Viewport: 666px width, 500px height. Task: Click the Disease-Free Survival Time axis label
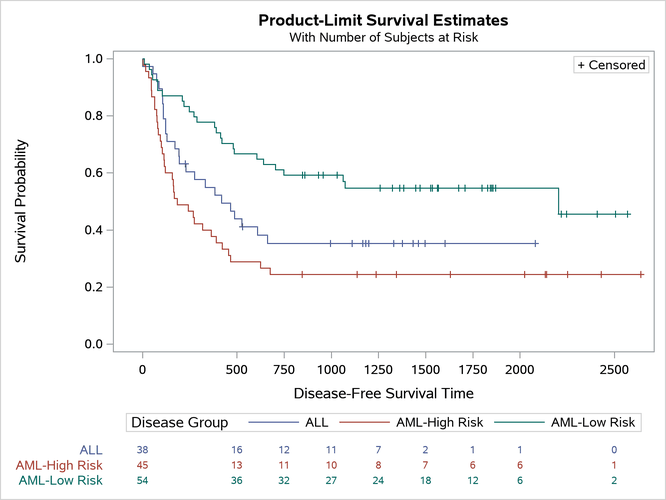pyautogui.click(x=383, y=393)
